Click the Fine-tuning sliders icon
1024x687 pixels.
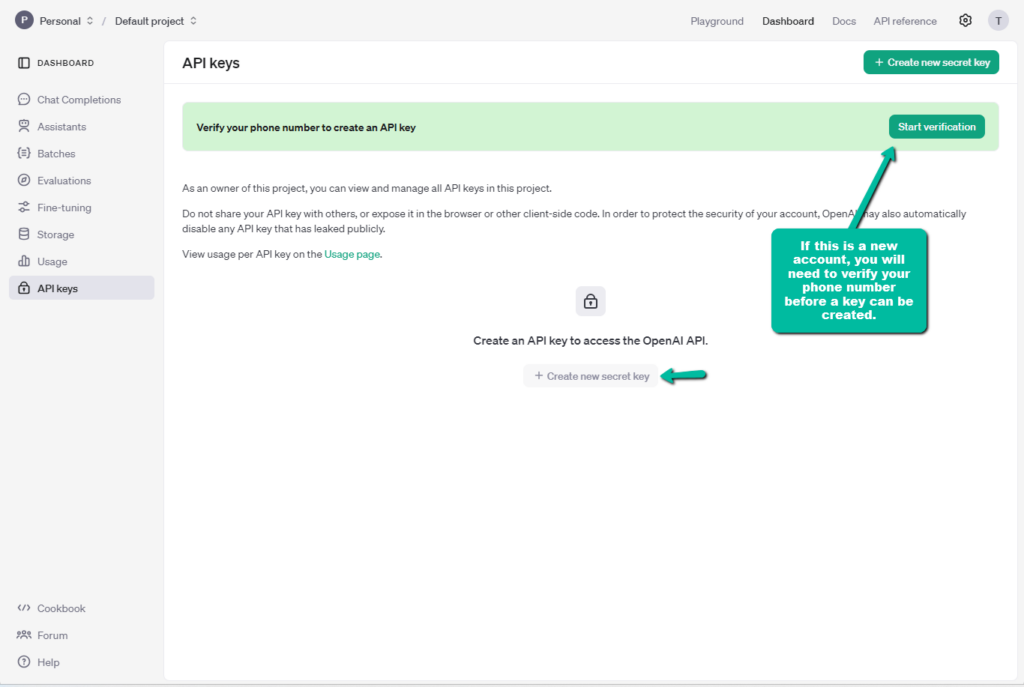click(x=24, y=207)
